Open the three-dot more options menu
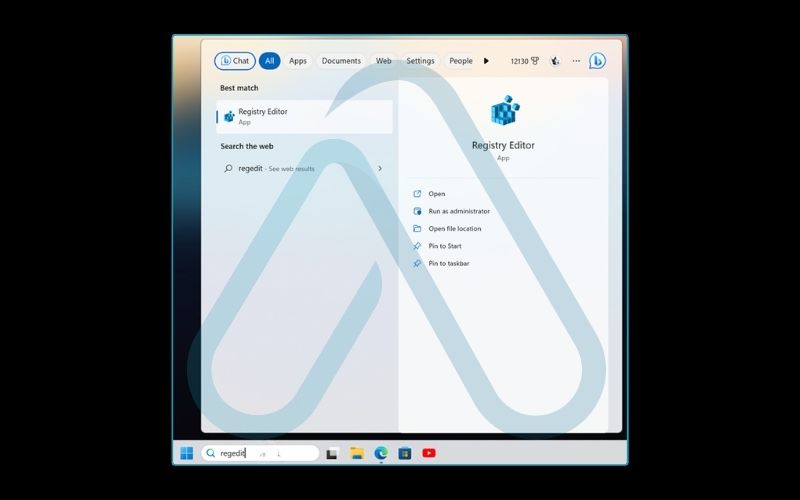Viewport: 800px width, 500px height. click(576, 61)
